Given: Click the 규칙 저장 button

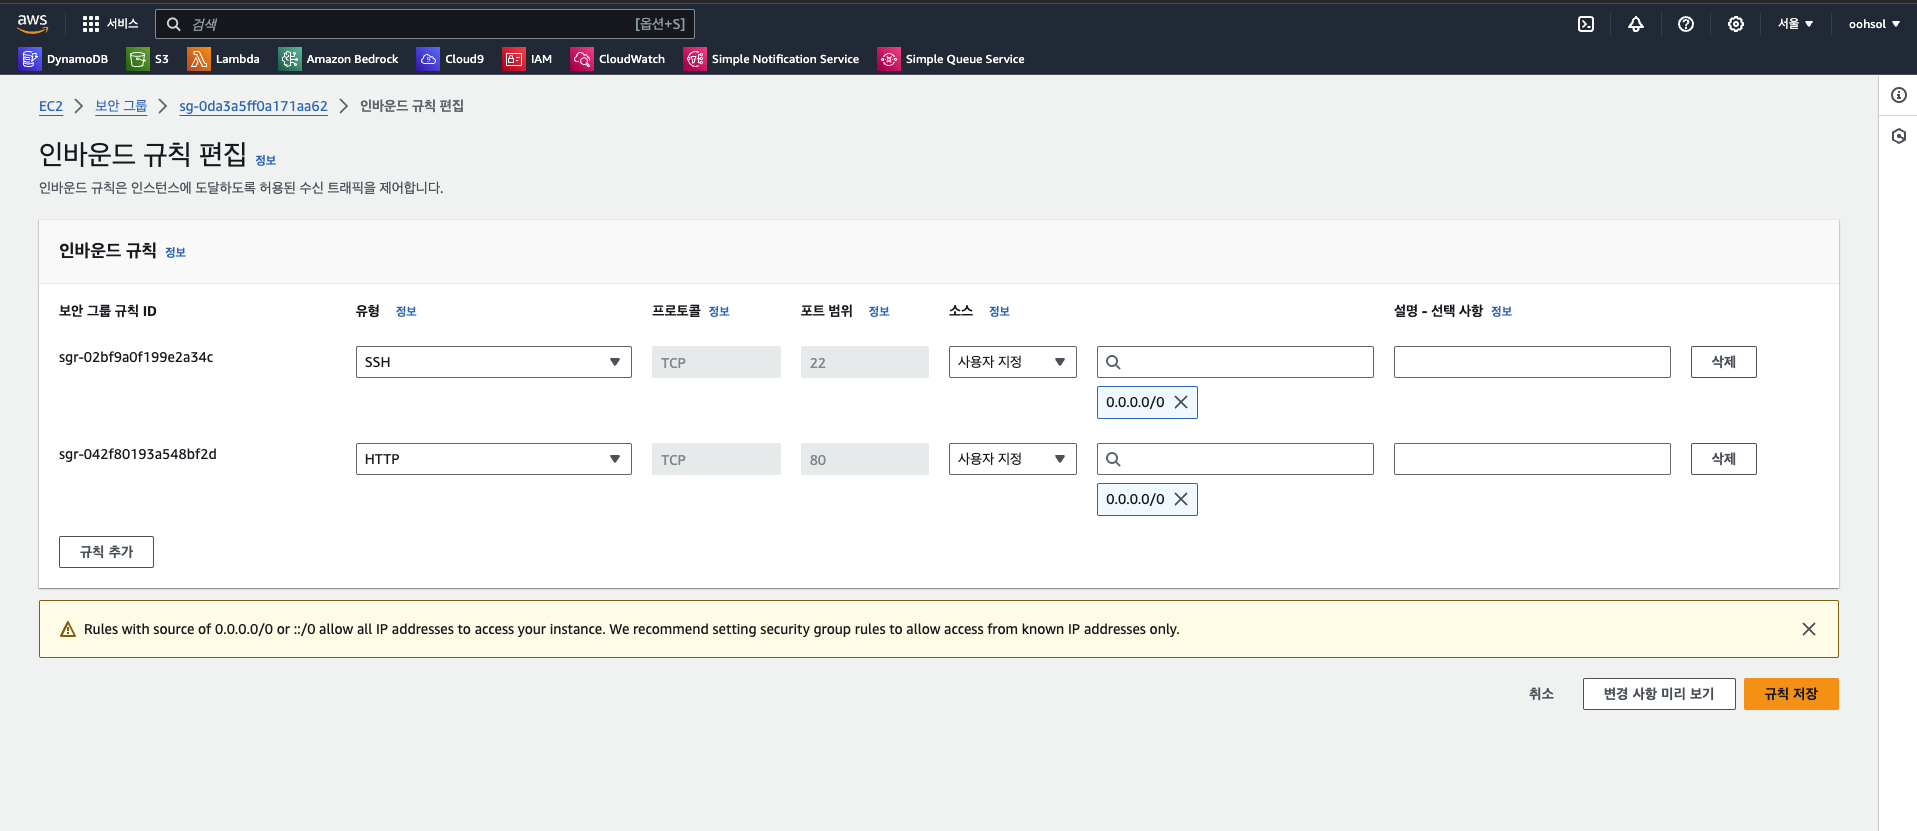Looking at the screenshot, I should (x=1790, y=694).
